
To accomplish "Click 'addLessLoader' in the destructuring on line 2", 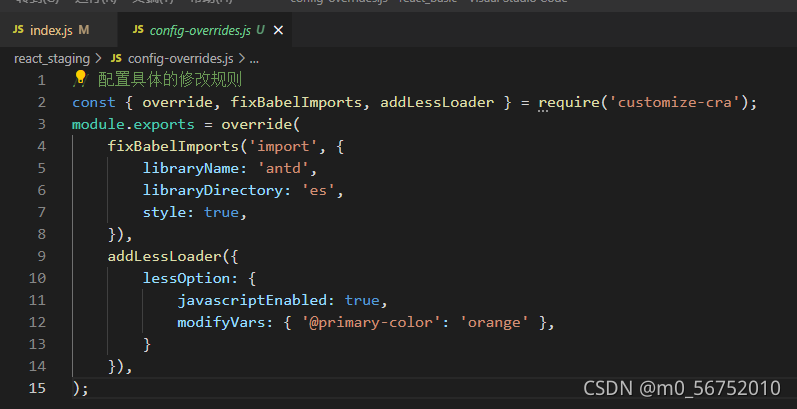I will 437,102.
